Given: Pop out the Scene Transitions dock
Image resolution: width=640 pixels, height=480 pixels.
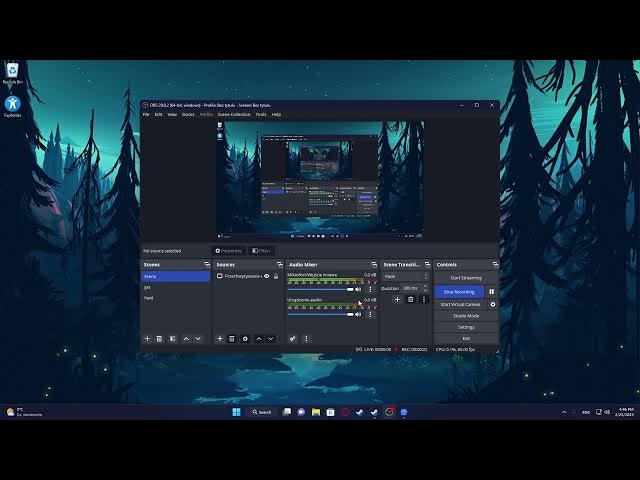Looking at the screenshot, I should (427, 265).
